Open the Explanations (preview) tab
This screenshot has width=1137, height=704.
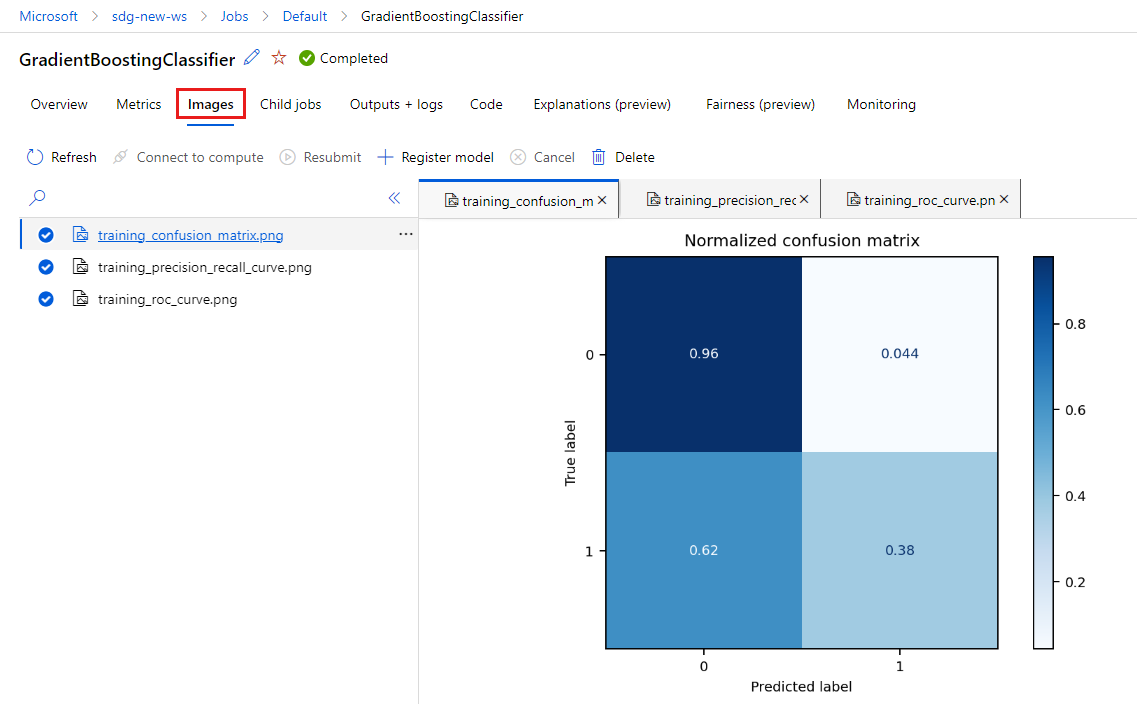[602, 104]
